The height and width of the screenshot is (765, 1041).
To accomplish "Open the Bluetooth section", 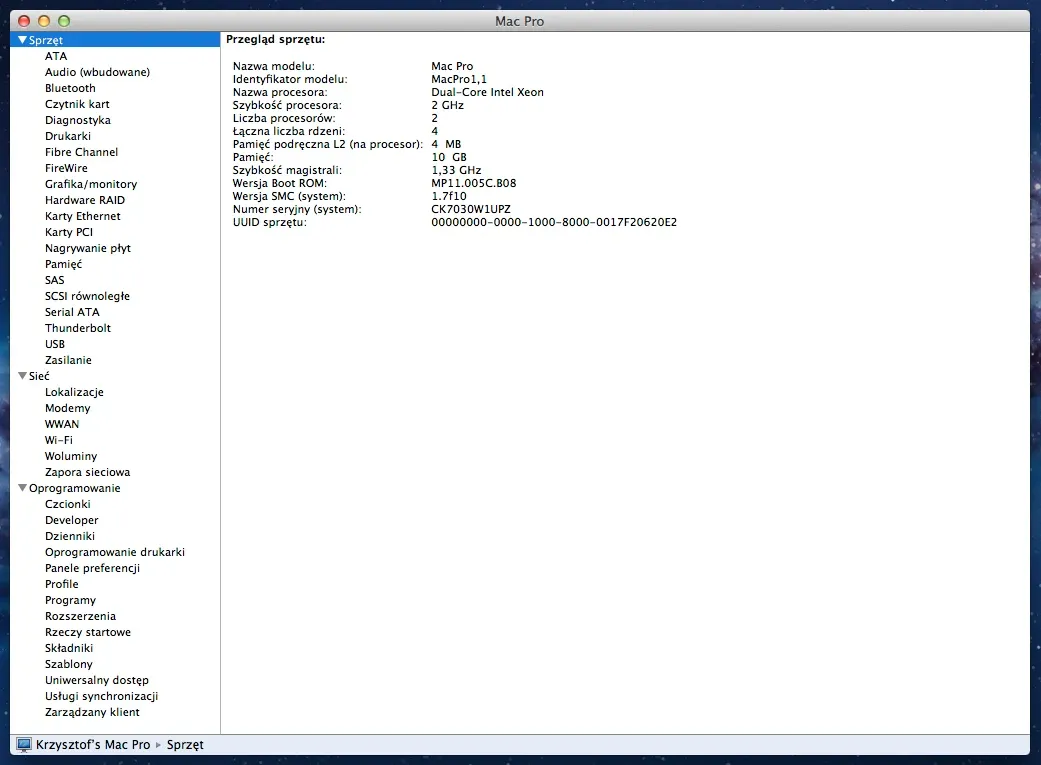I will coord(70,88).
